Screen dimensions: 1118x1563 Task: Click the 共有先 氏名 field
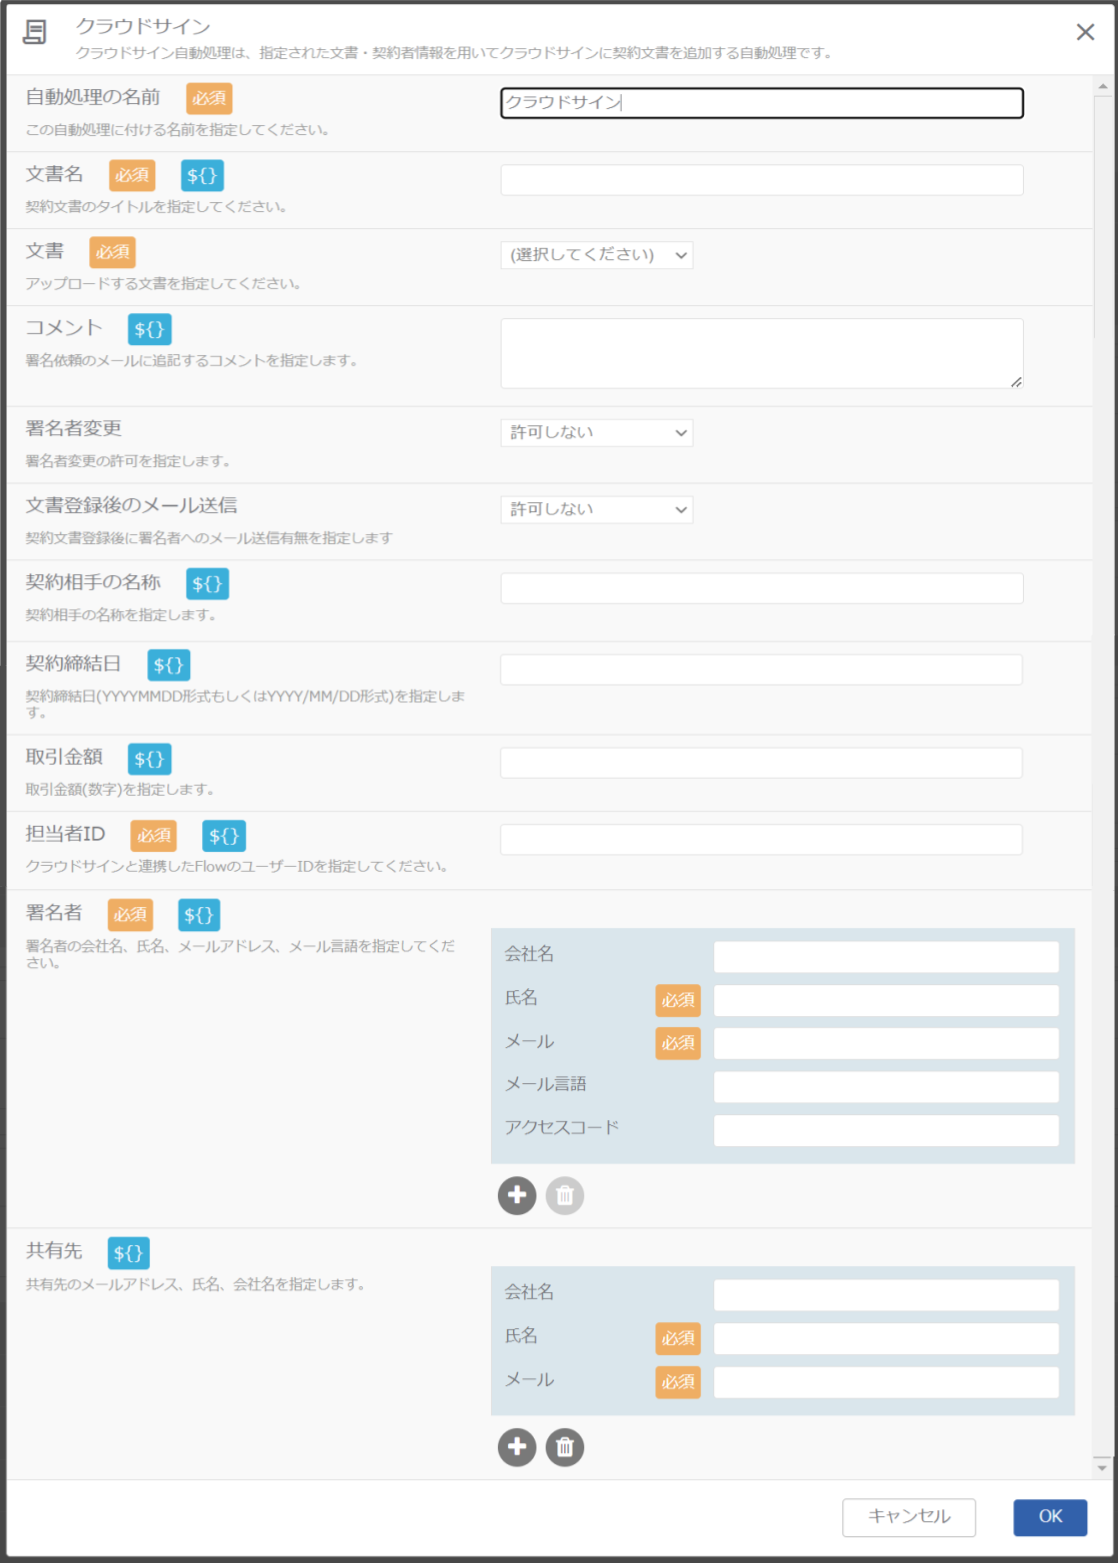(x=886, y=1338)
